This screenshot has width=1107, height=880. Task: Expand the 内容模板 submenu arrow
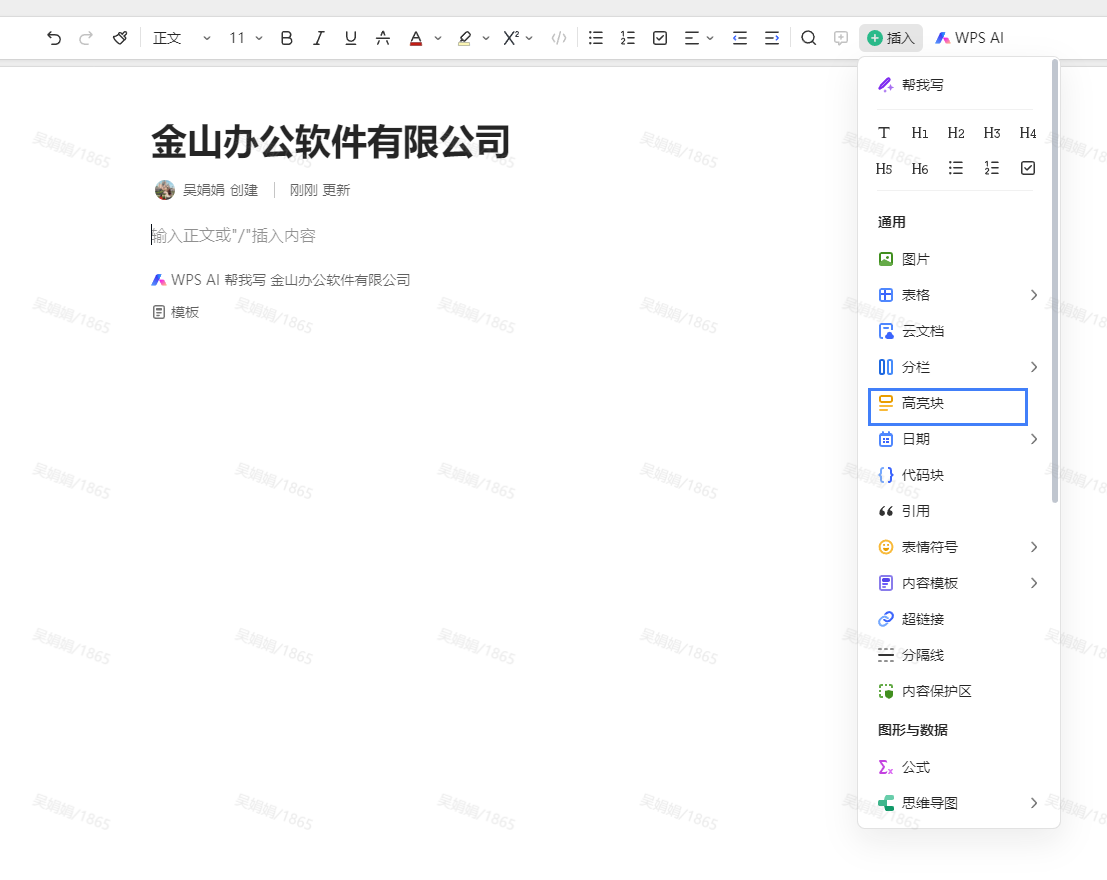(x=1034, y=583)
